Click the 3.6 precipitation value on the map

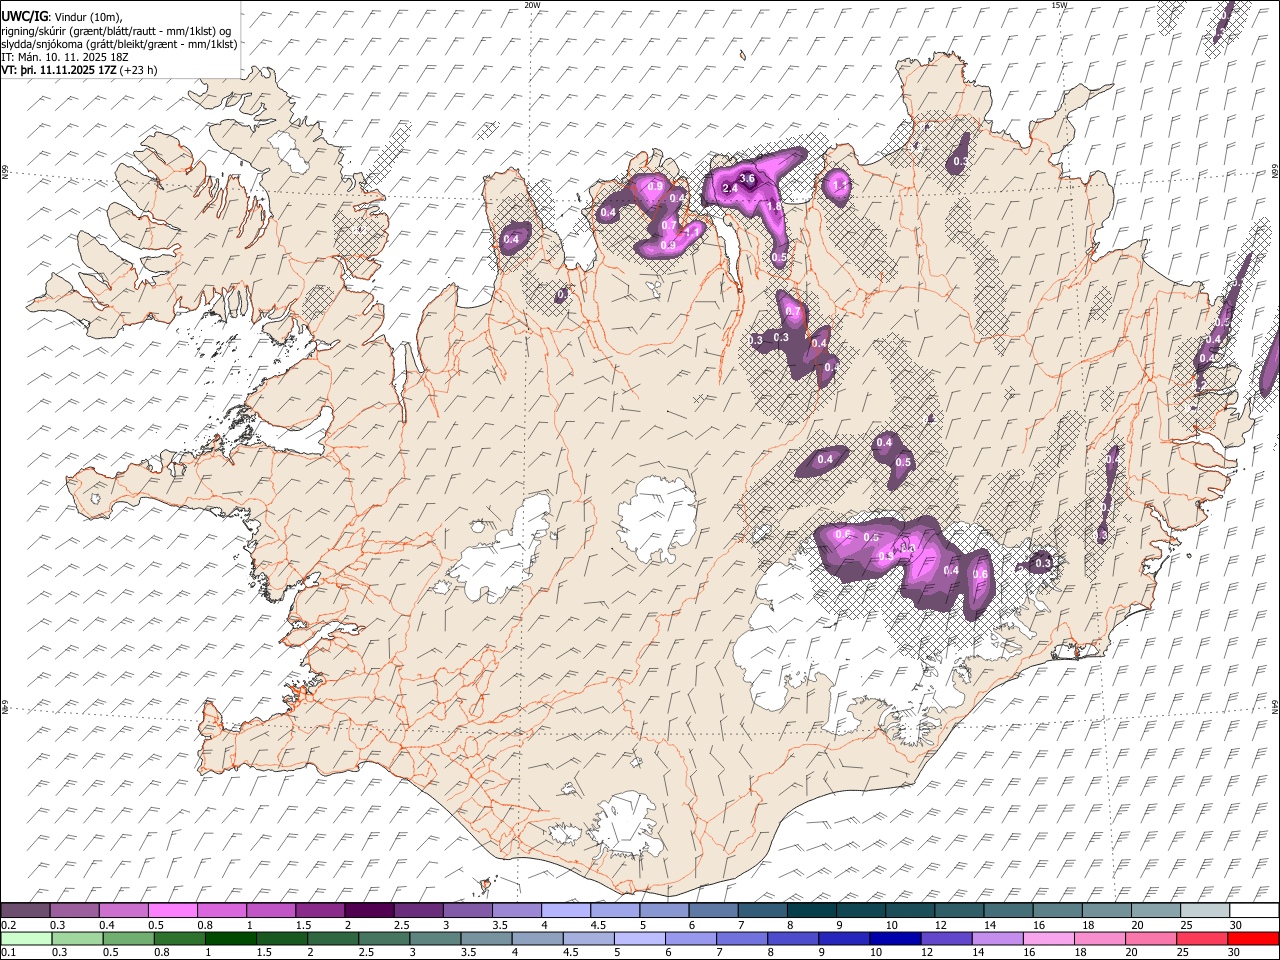coord(746,178)
